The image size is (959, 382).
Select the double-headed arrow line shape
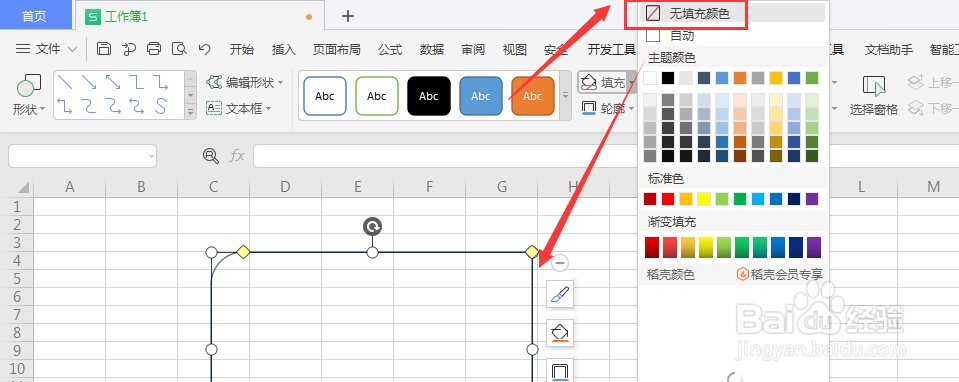point(113,82)
